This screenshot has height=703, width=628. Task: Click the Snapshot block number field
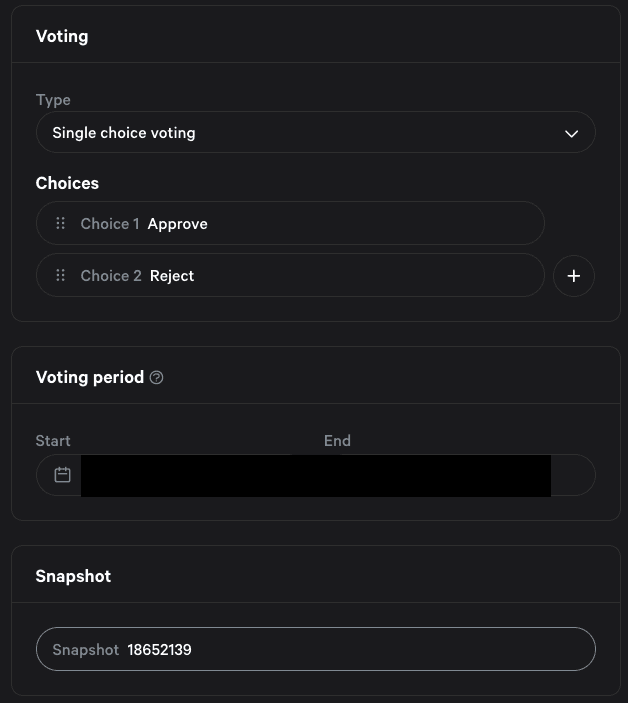pyautogui.click(x=316, y=649)
